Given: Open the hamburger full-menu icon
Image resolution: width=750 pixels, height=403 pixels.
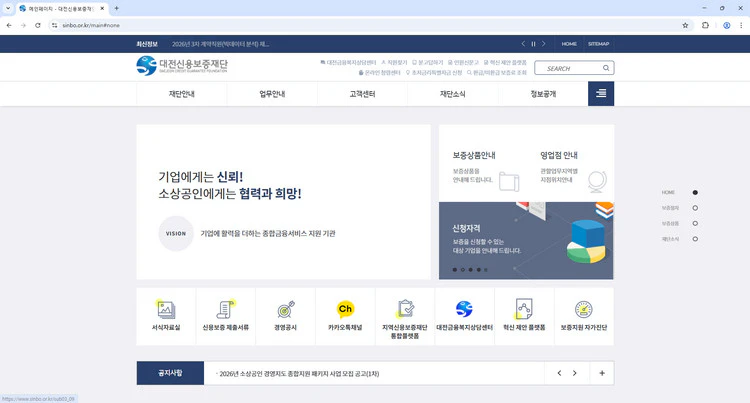Looking at the screenshot, I should [x=601, y=94].
